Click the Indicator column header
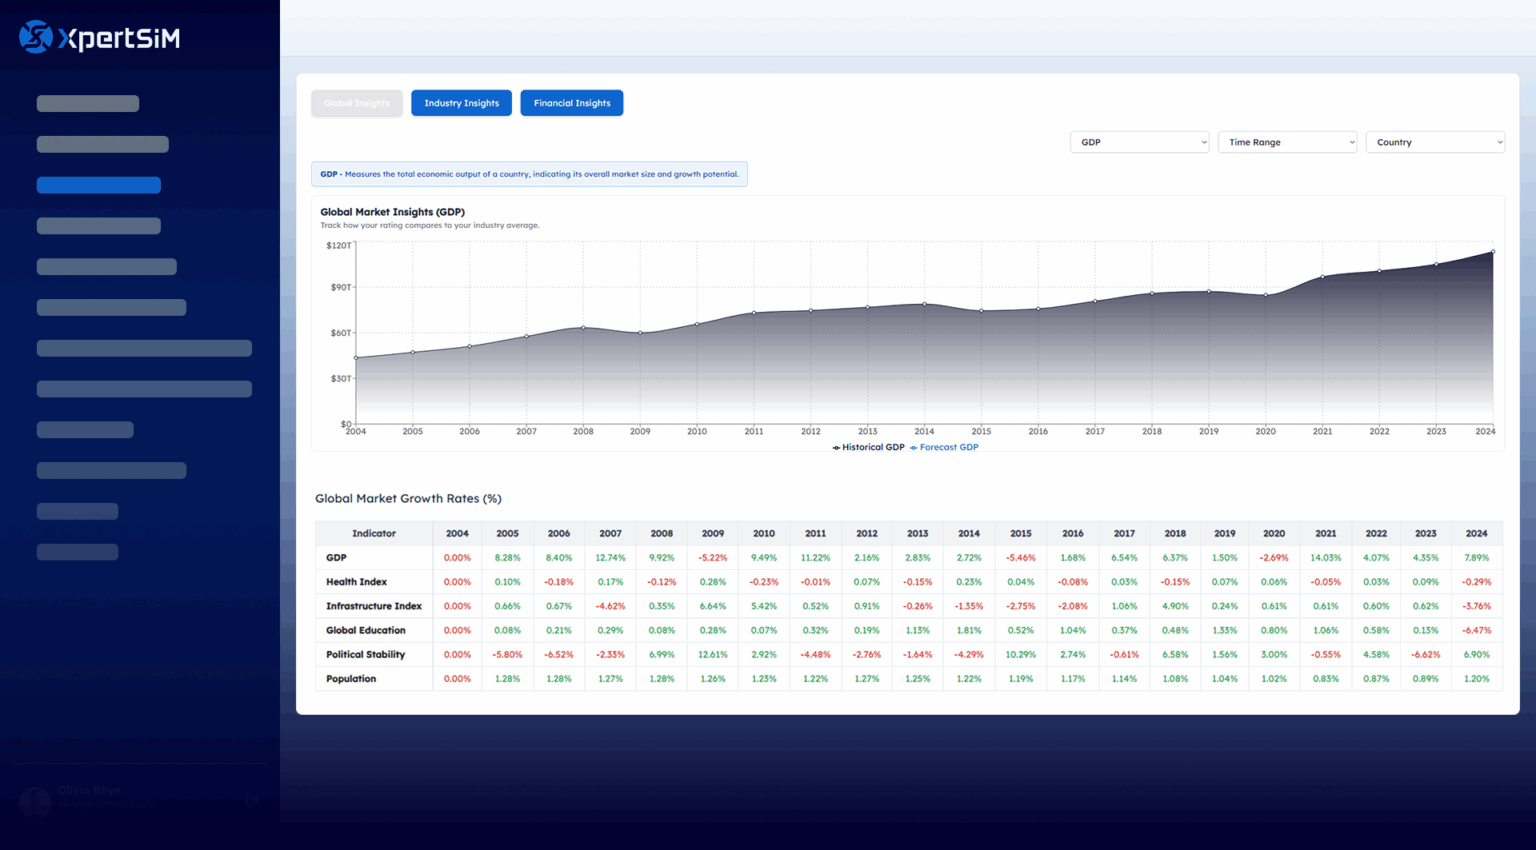This screenshot has height=850, width=1536. (x=373, y=533)
